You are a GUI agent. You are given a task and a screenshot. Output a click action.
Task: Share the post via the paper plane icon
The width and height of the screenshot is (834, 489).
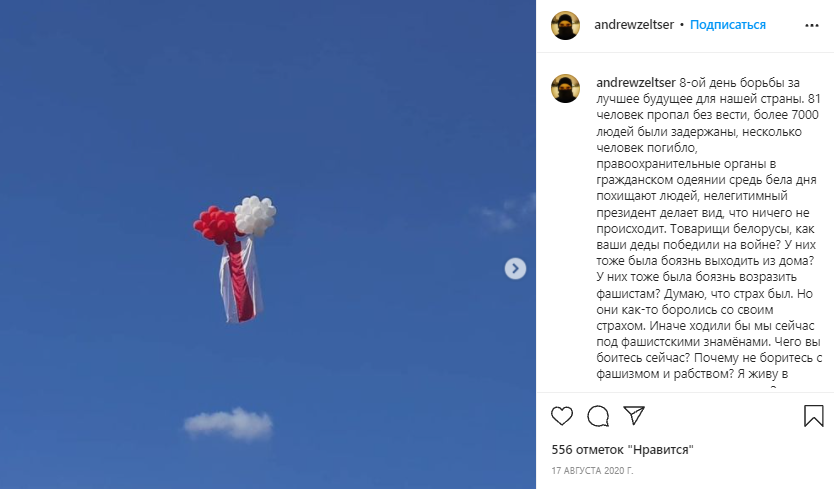tap(634, 415)
